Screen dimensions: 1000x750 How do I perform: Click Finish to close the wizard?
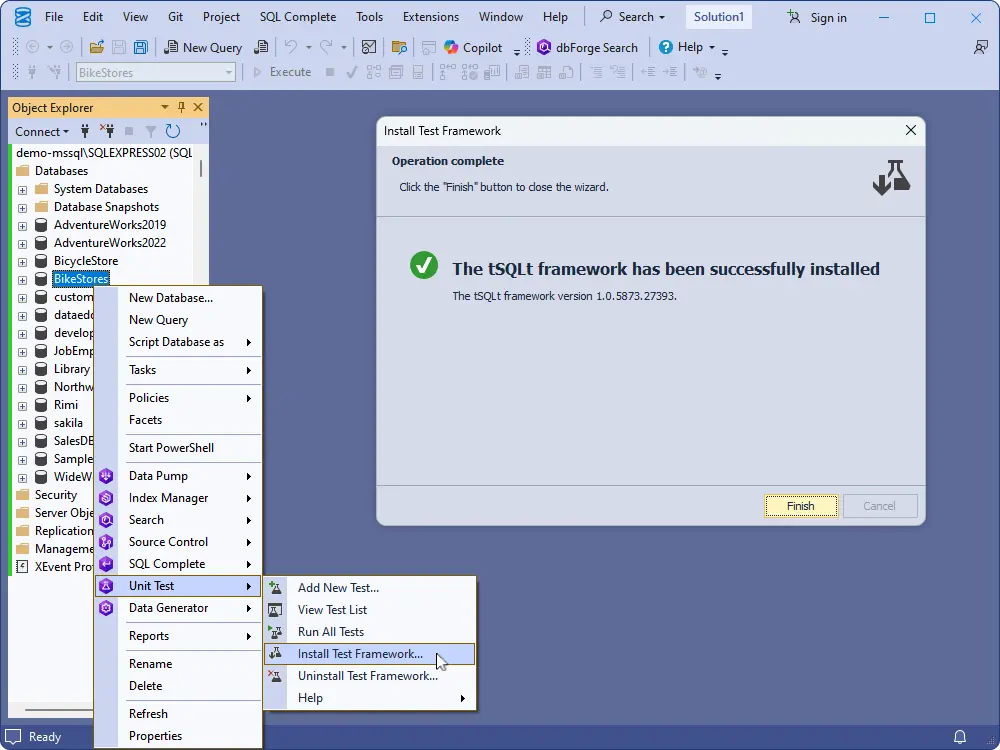800,506
